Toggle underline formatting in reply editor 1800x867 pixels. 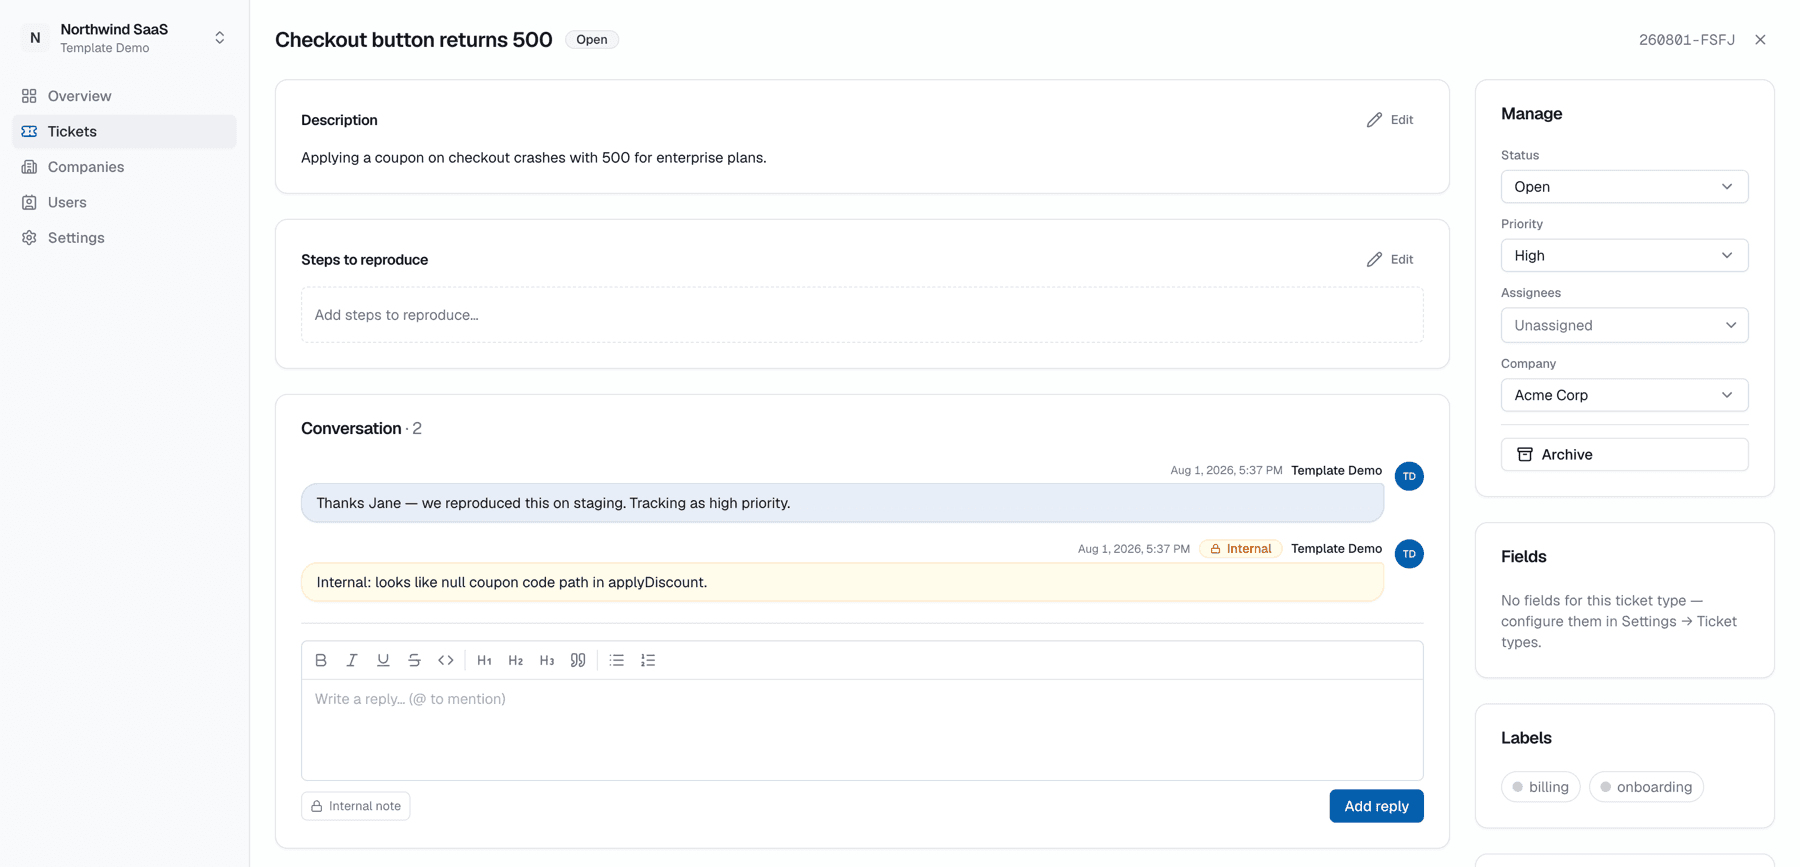[383, 660]
